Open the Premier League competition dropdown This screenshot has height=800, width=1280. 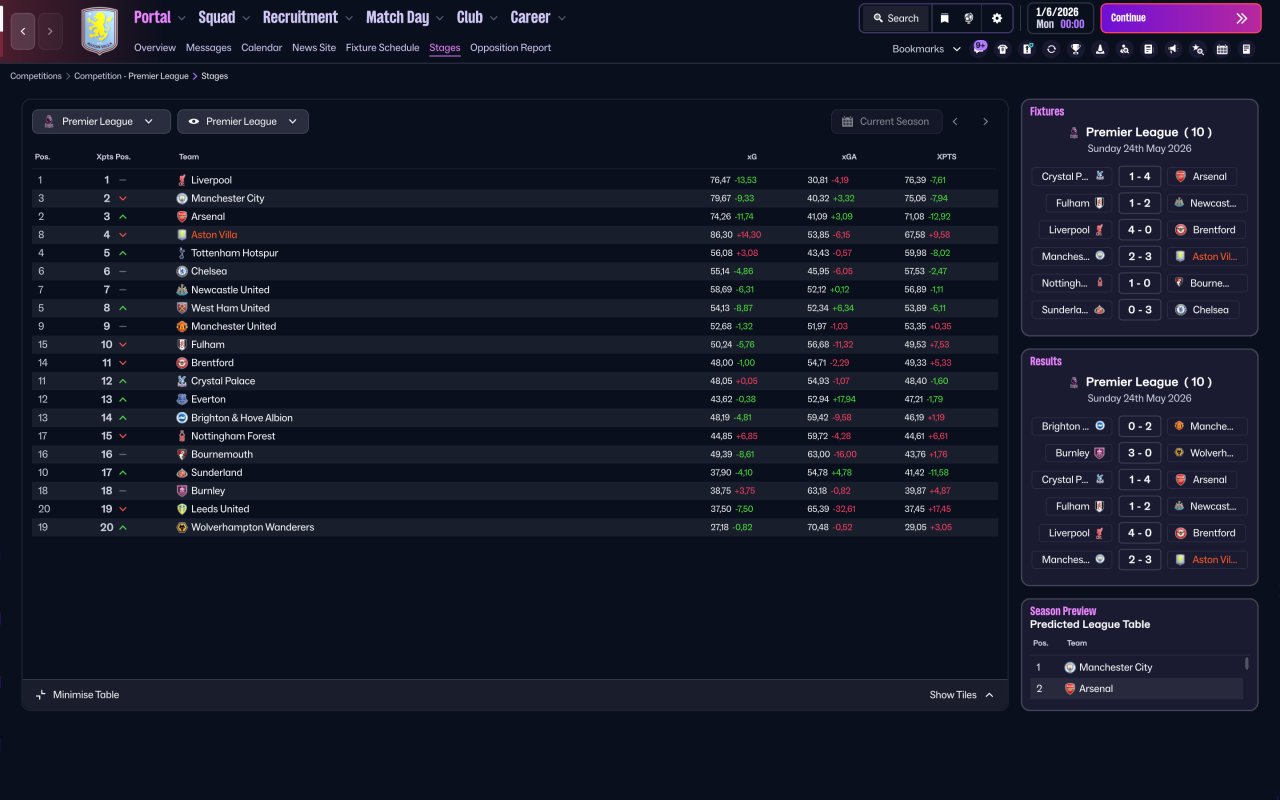pos(101,122)
